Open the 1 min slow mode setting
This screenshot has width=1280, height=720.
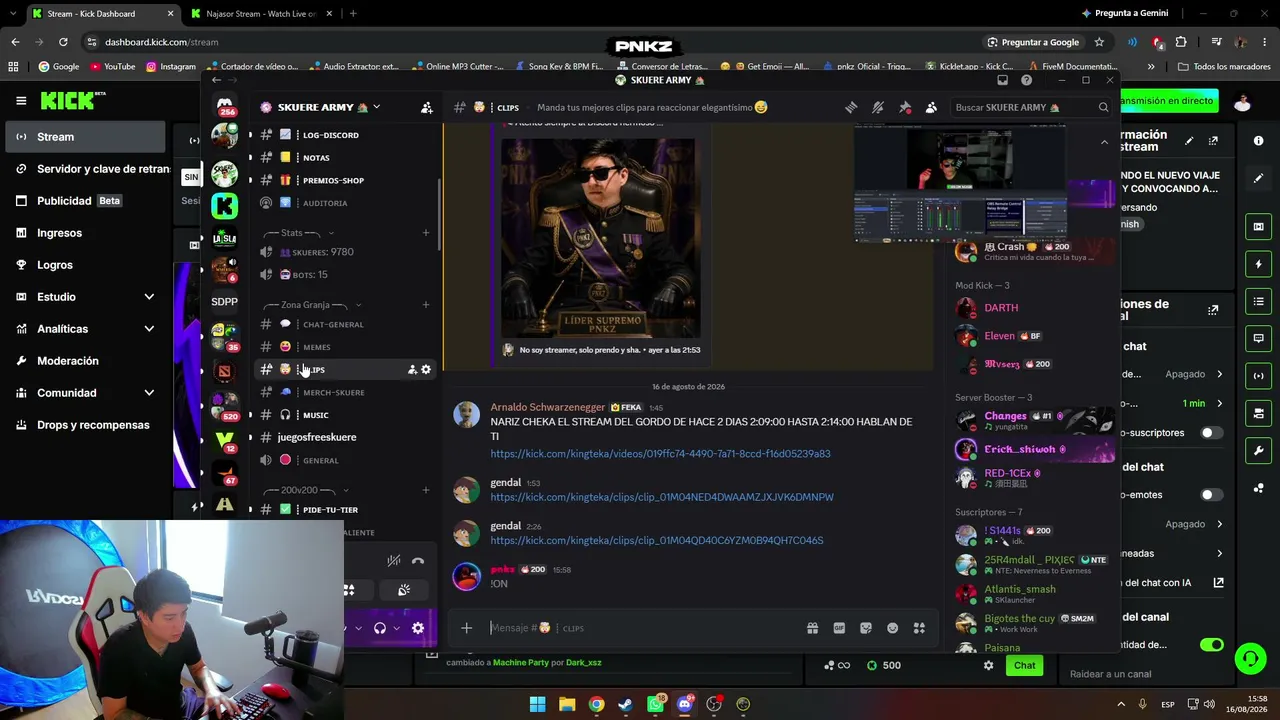coord(1203,403)
